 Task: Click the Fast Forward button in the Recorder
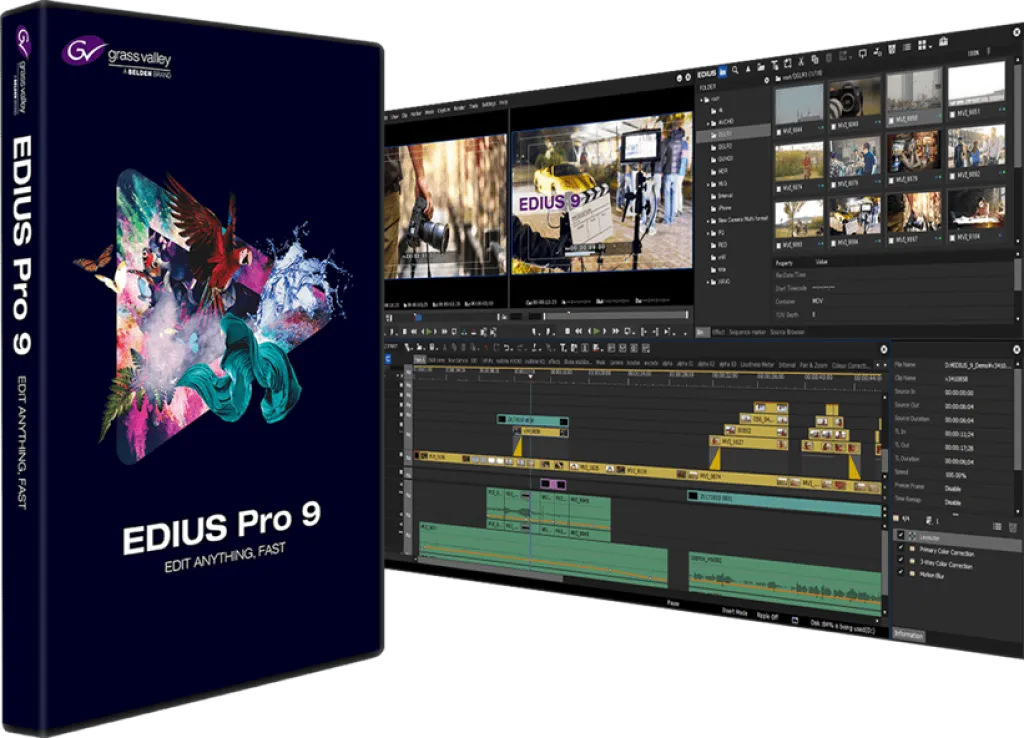(616, 331)
